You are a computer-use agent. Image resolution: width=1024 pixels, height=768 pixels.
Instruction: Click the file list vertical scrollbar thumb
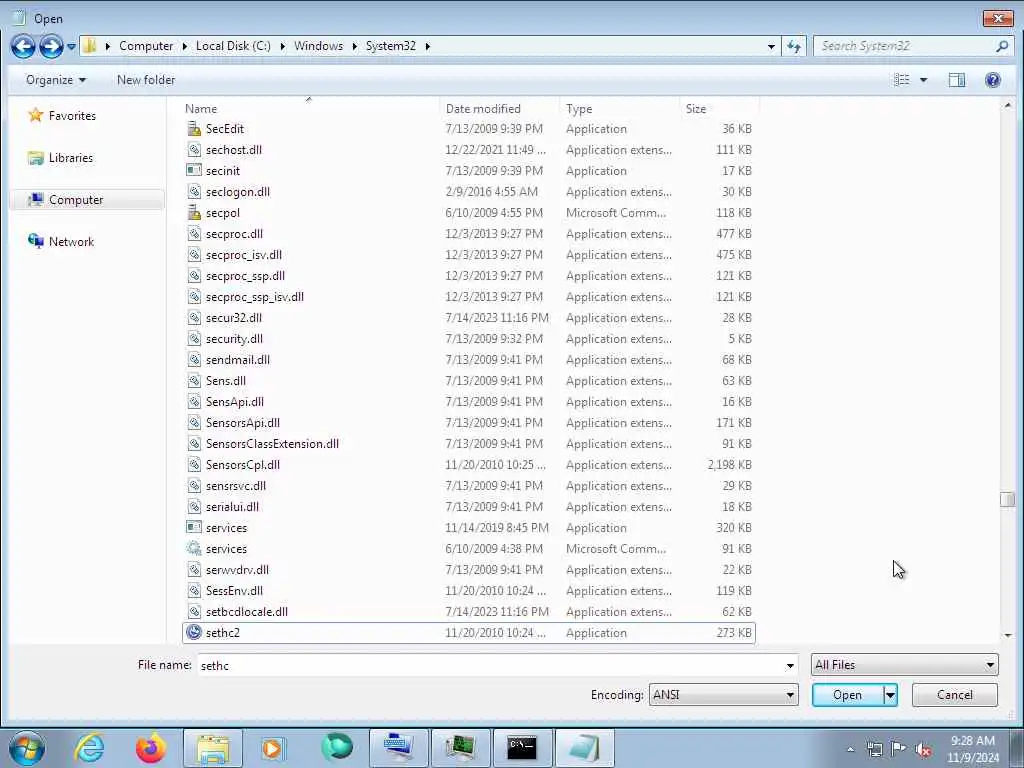pyautogui.click(x=1007, y=499)
